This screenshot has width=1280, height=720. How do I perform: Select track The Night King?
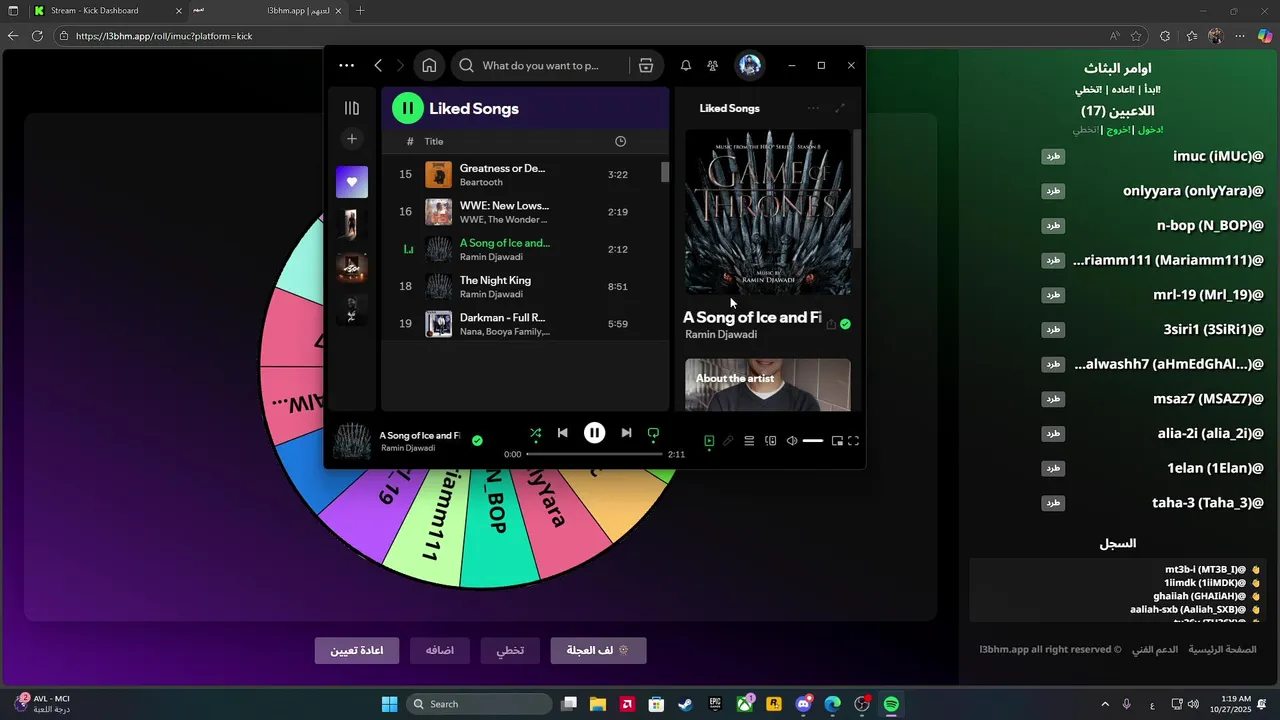click(525, 287)
